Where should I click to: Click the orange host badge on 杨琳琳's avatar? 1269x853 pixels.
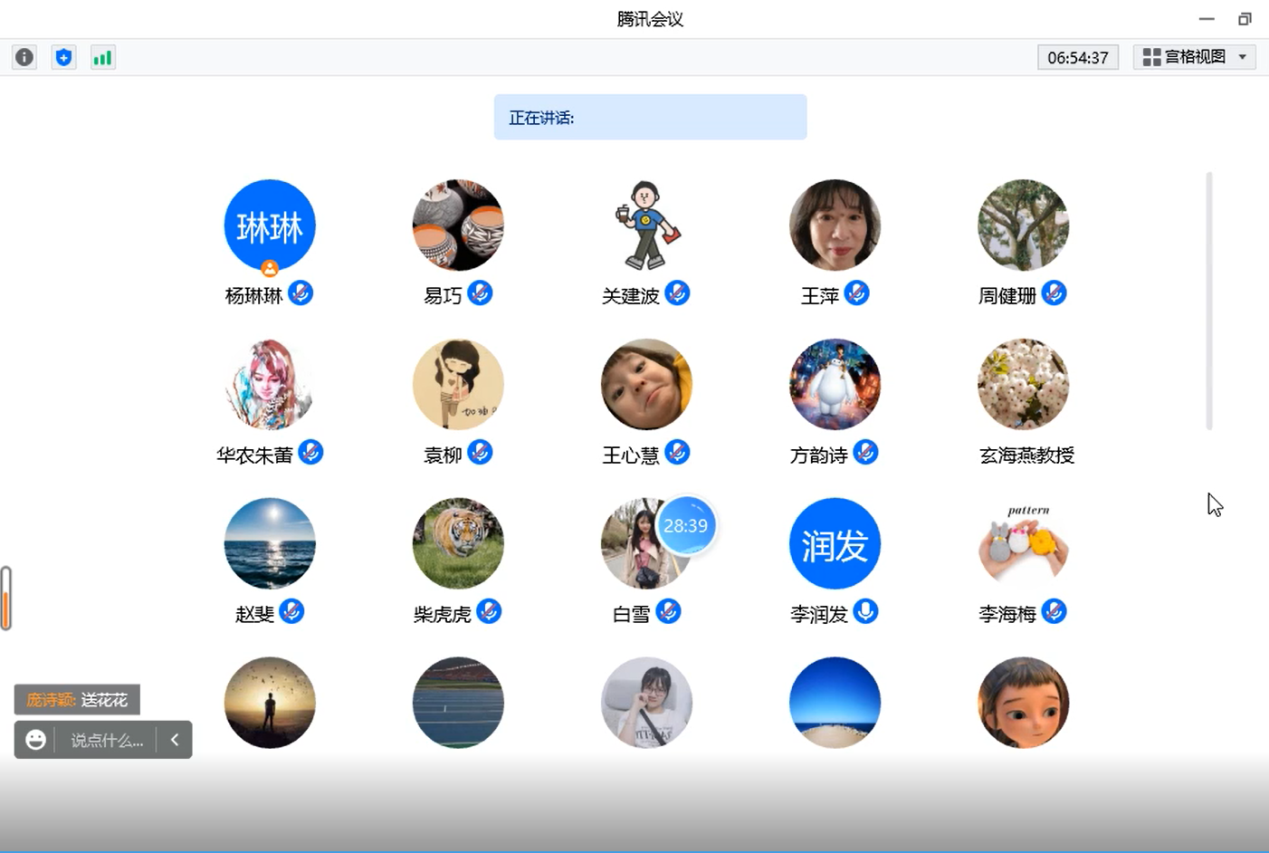(269, 268)
